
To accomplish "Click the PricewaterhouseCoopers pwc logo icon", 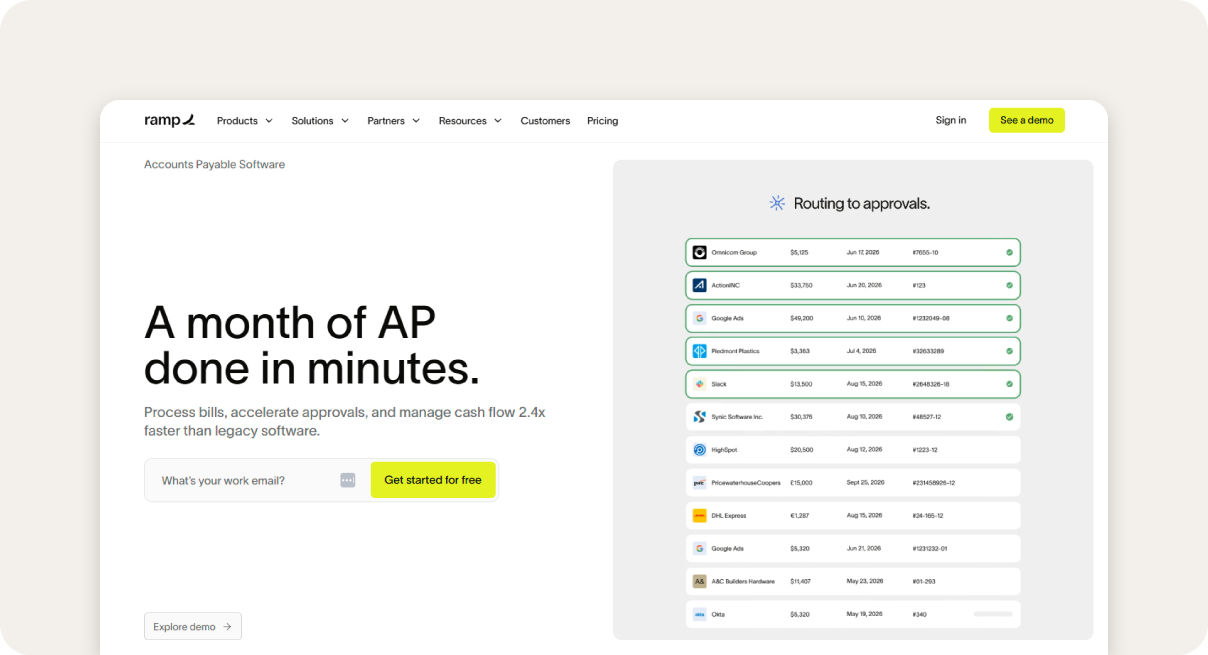I will tap(699, 483).
